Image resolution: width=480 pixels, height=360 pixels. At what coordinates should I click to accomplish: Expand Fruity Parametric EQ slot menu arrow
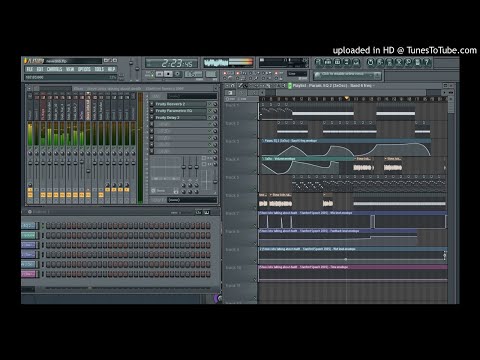coord(152,111)
